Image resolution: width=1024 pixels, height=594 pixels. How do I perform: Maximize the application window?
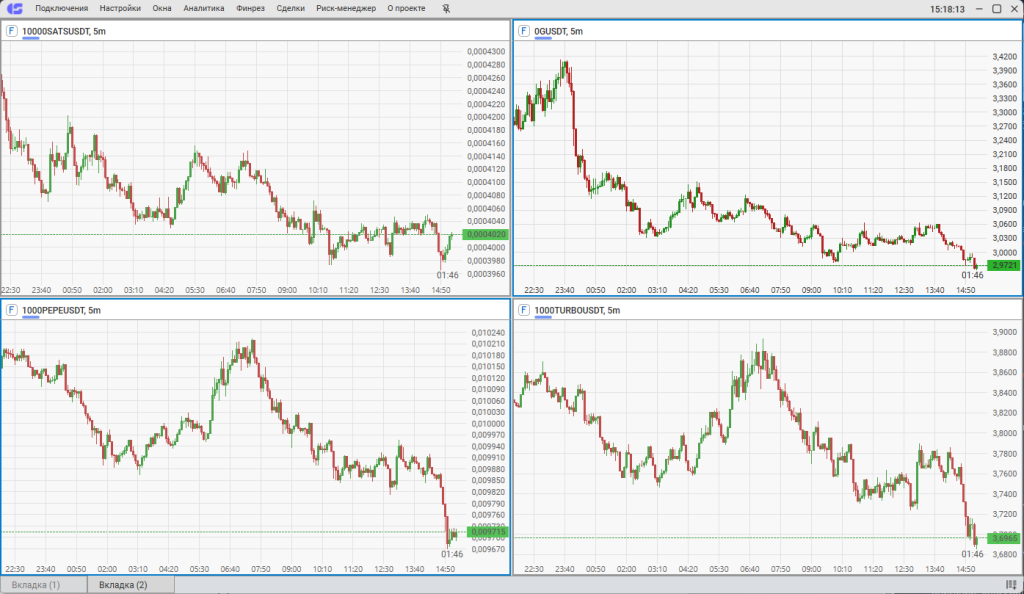(x=996, y=9)
